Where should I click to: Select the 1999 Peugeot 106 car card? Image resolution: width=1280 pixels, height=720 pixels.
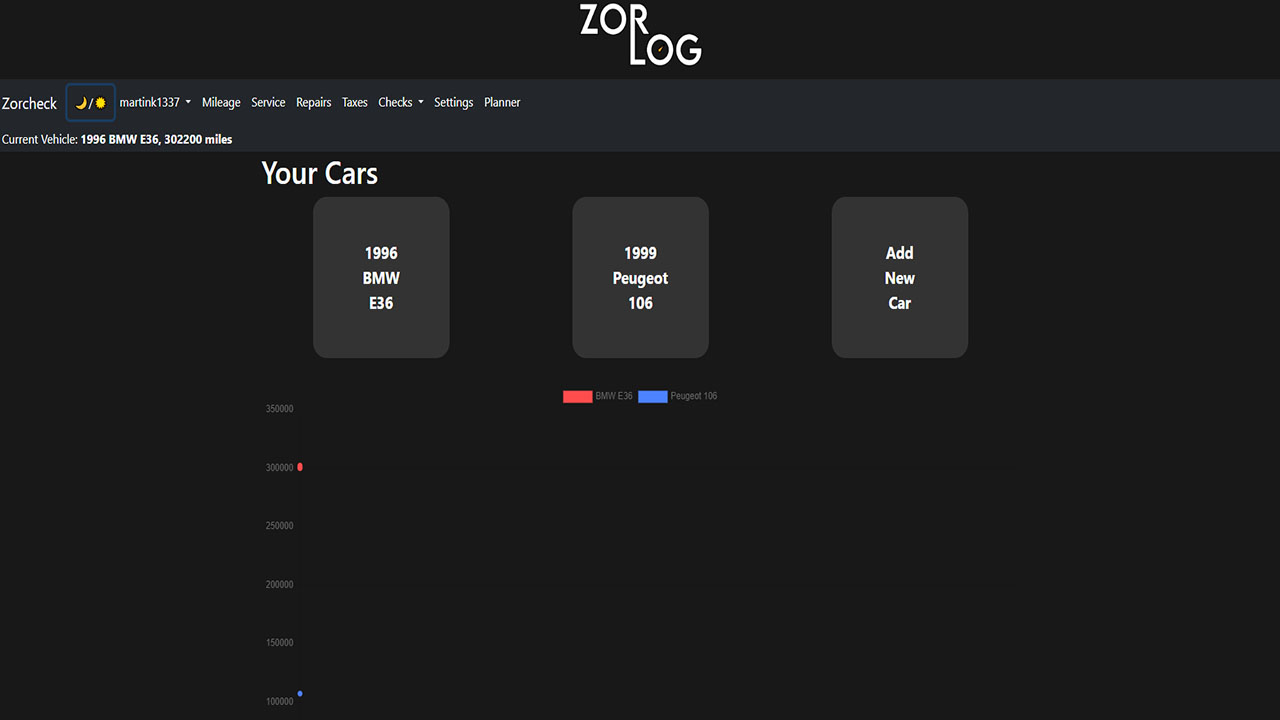[x=640, y=277]
